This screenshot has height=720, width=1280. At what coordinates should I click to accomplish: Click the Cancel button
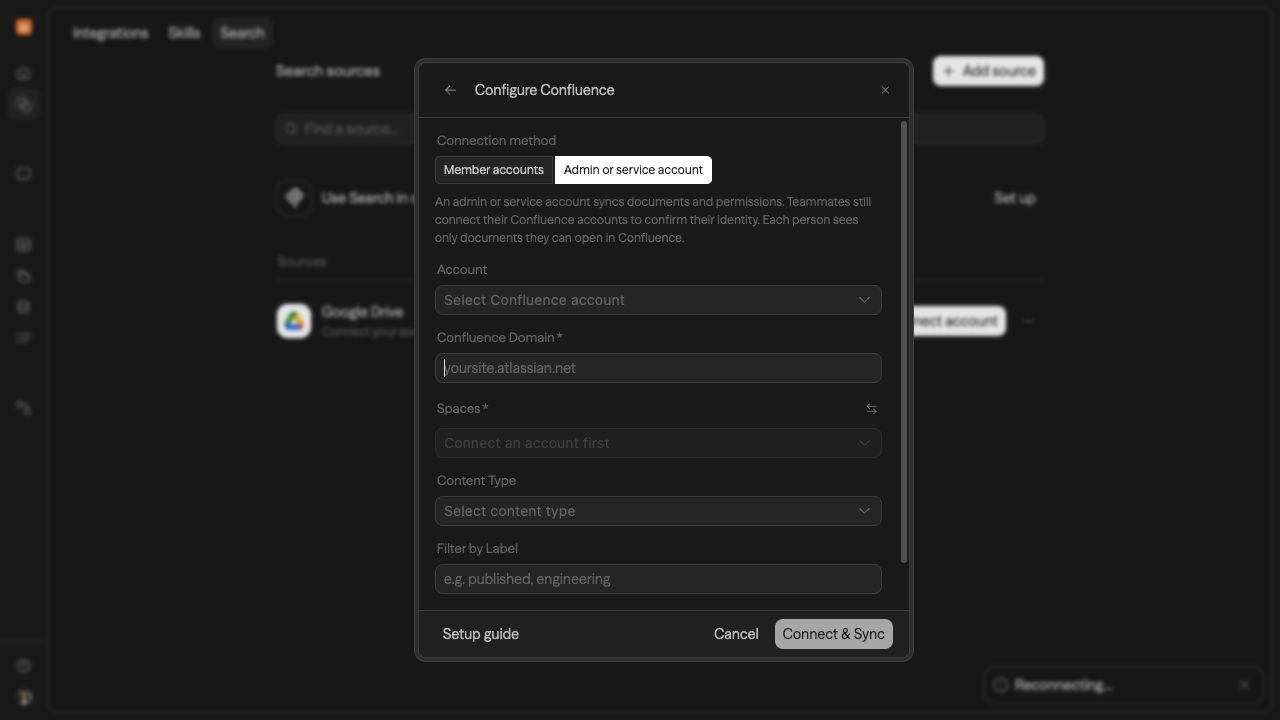coord(736,634)
